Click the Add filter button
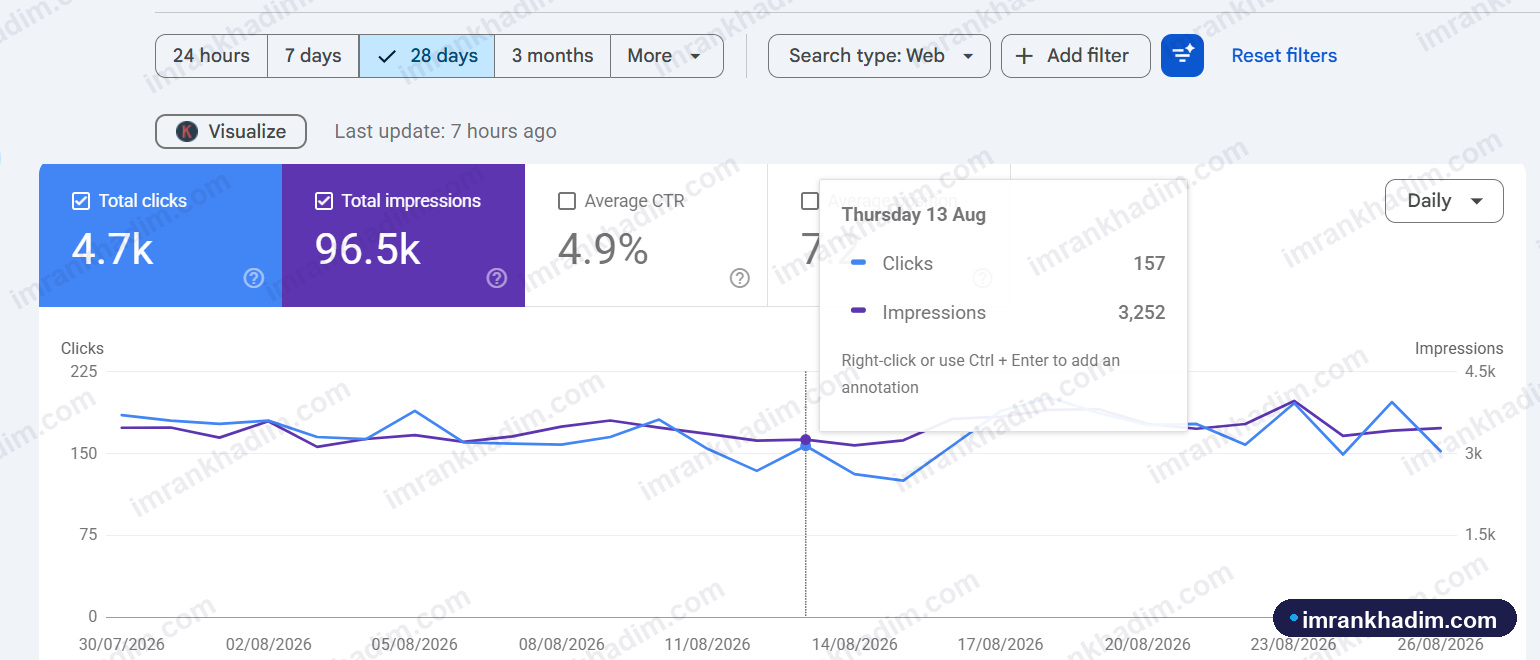1540x660 pixels. [x=1075, y=56]
